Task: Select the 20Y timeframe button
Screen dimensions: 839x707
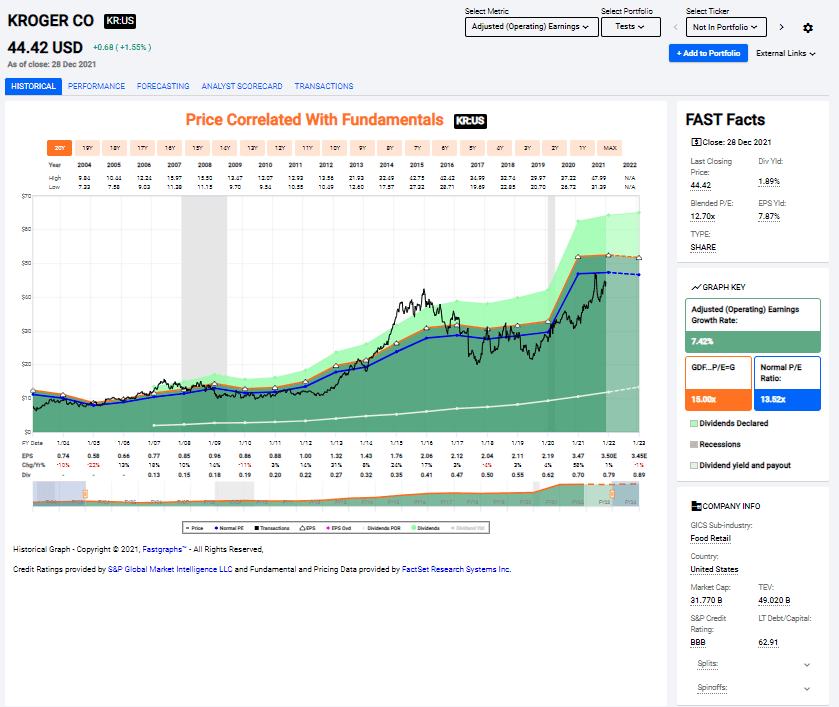Action: pyautogui.click(x=59, y=148)
